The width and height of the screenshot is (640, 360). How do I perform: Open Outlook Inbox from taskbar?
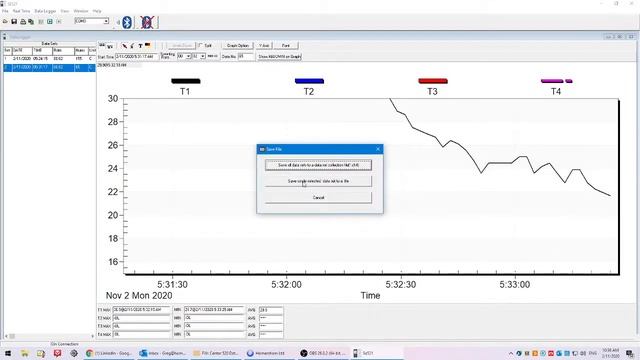pyautogui.click(x=162, y=353)
